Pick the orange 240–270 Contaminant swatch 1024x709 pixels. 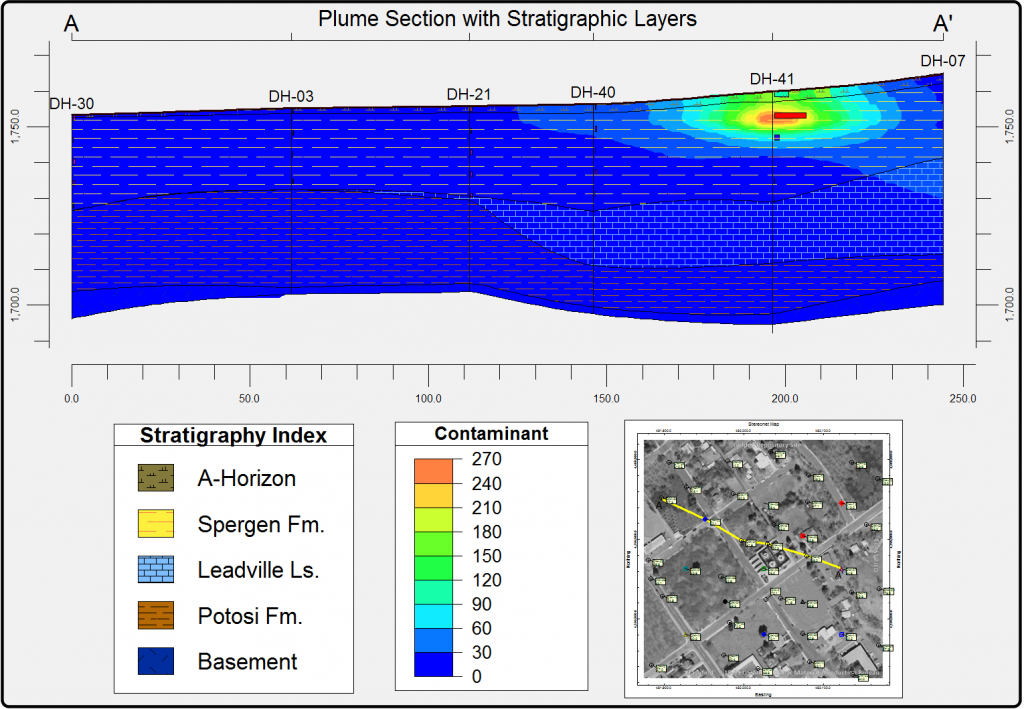coord(434,471)
